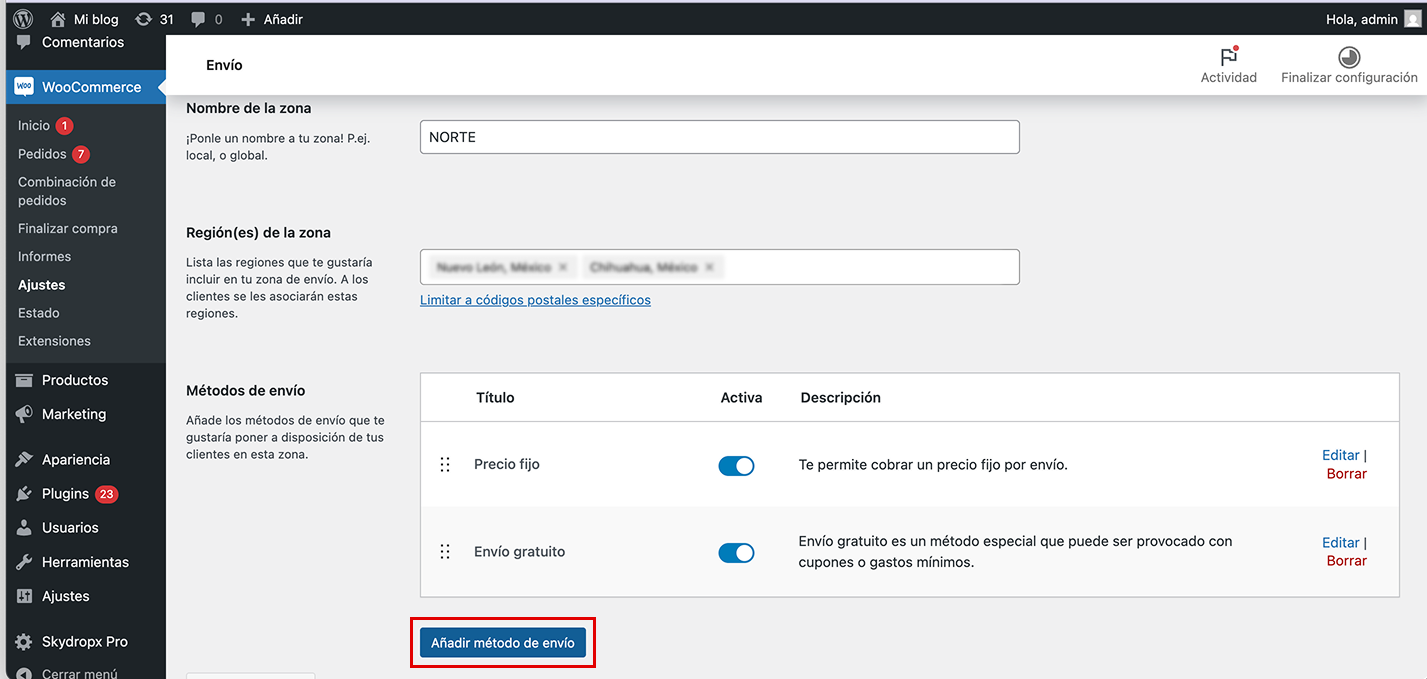Click the Inicio 1 notification badge
Viewport: 1427px width, 679px height.
[64, 126]
